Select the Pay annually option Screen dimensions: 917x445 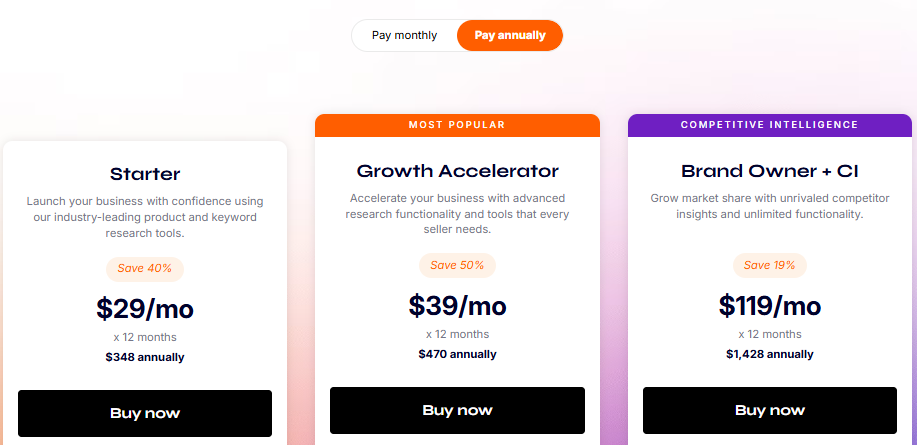point(510,35)
